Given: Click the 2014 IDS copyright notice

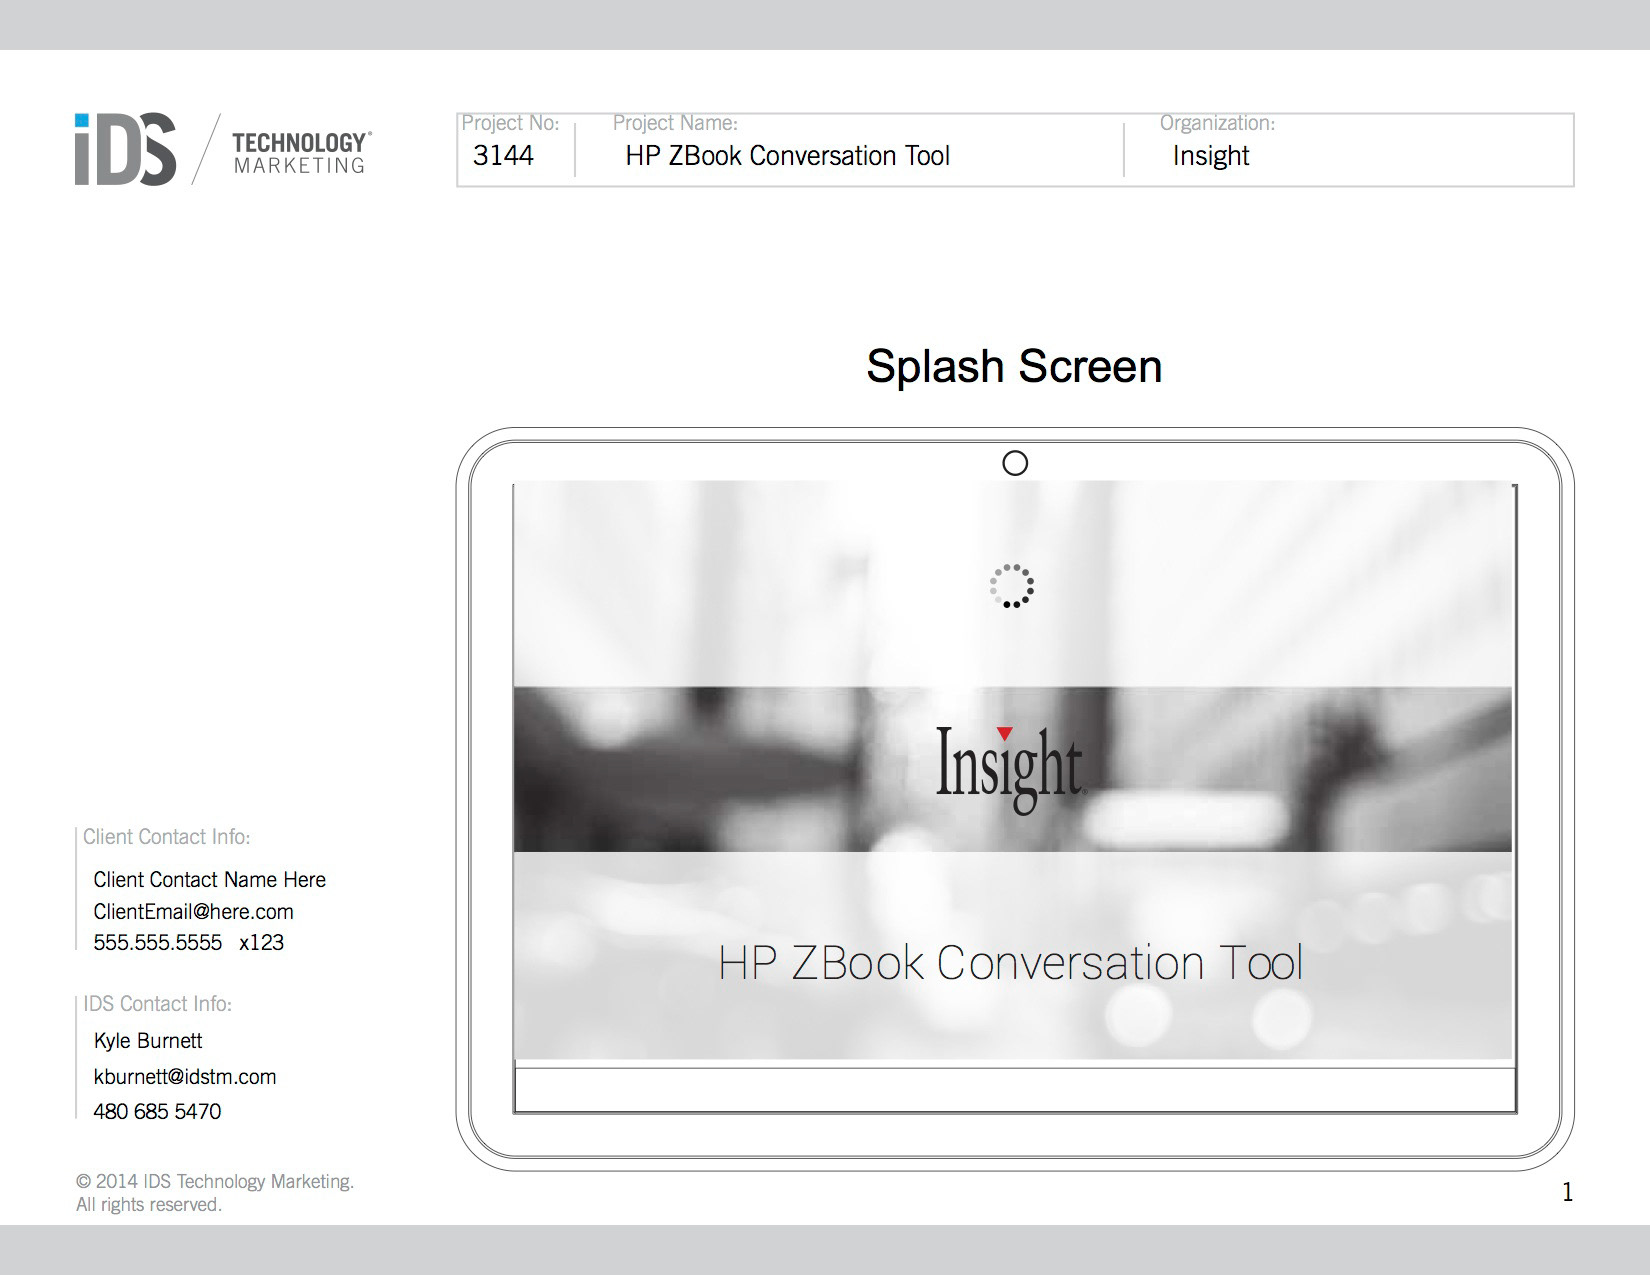Looking at the screenshot, I should point(215,1193).
